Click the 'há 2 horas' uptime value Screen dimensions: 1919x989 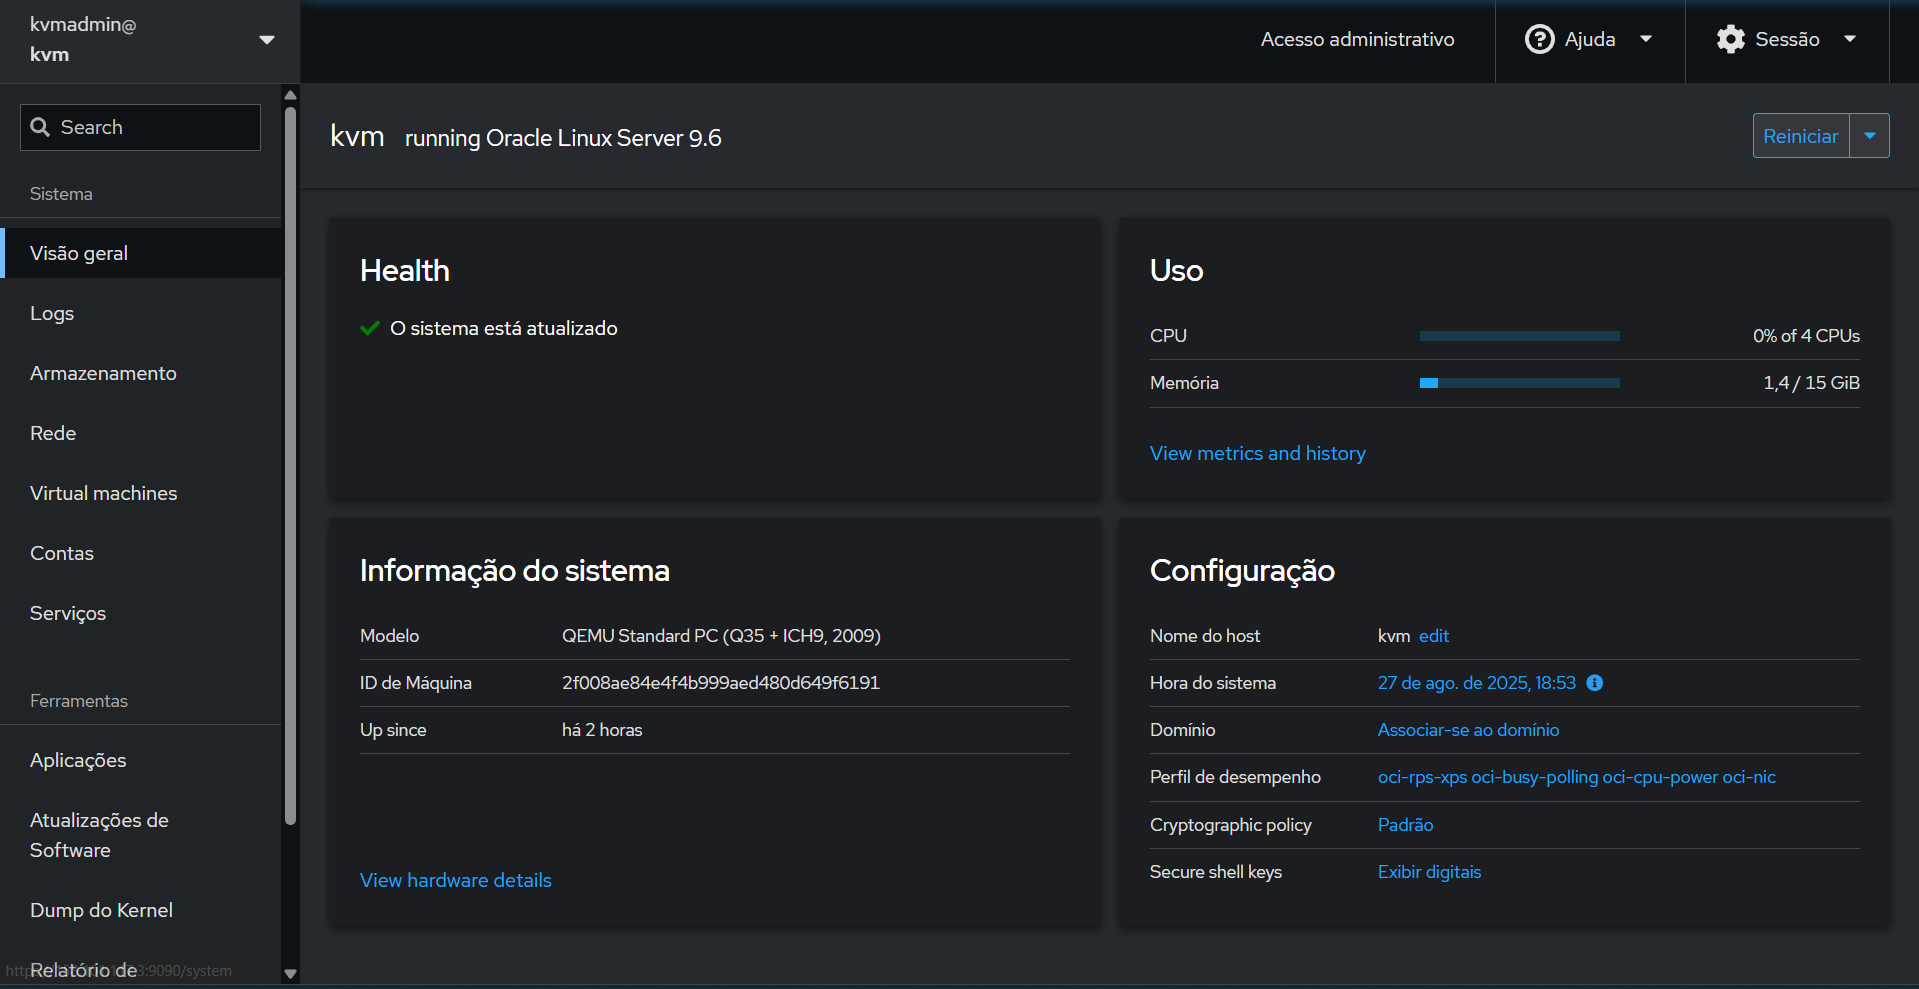602,730
